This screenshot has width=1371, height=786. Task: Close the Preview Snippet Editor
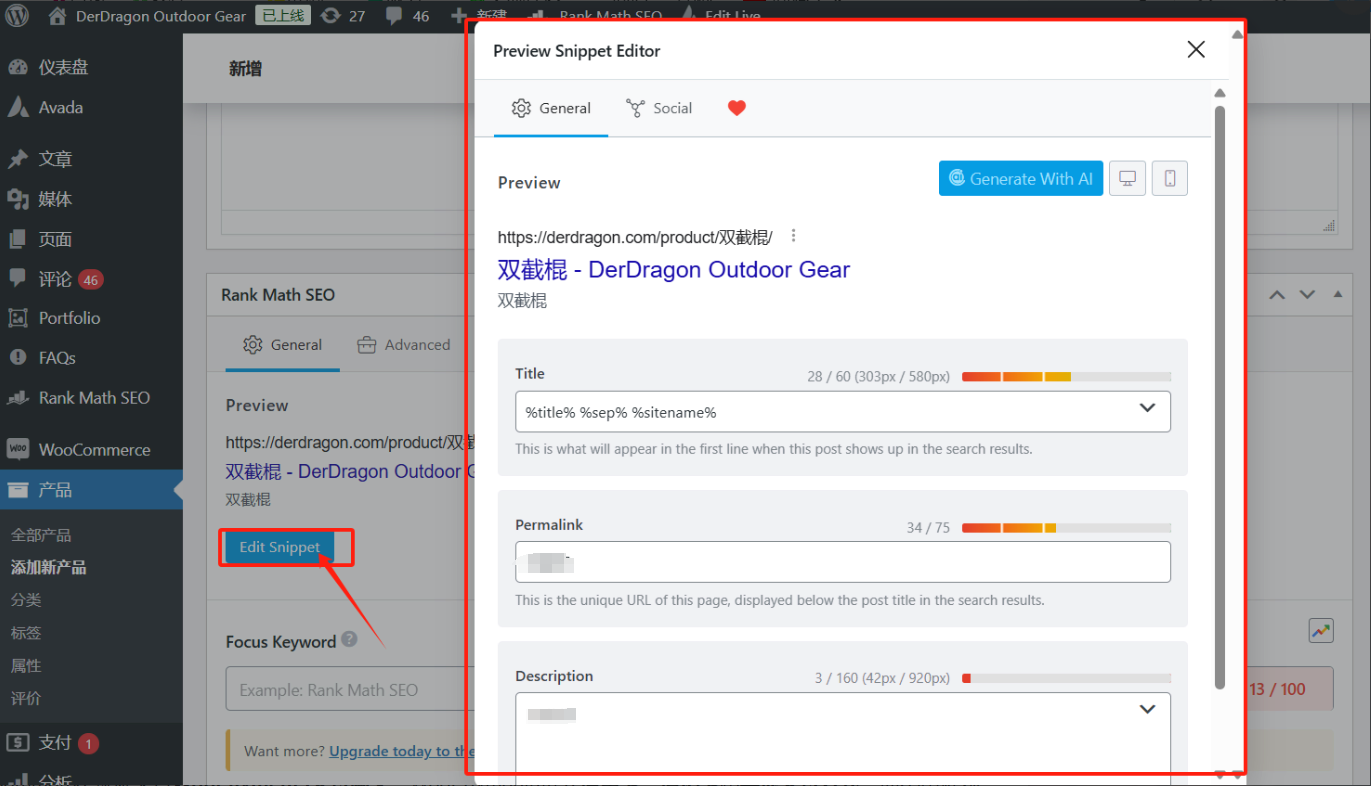(1195, 50)
